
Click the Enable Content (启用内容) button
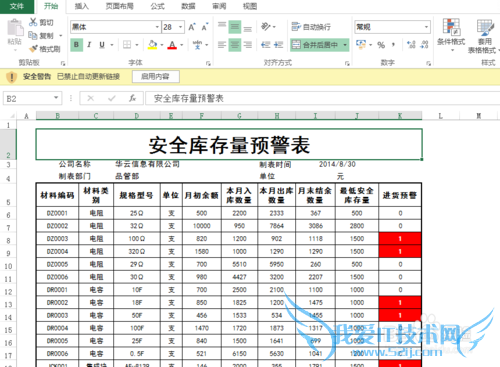[156, 76]
